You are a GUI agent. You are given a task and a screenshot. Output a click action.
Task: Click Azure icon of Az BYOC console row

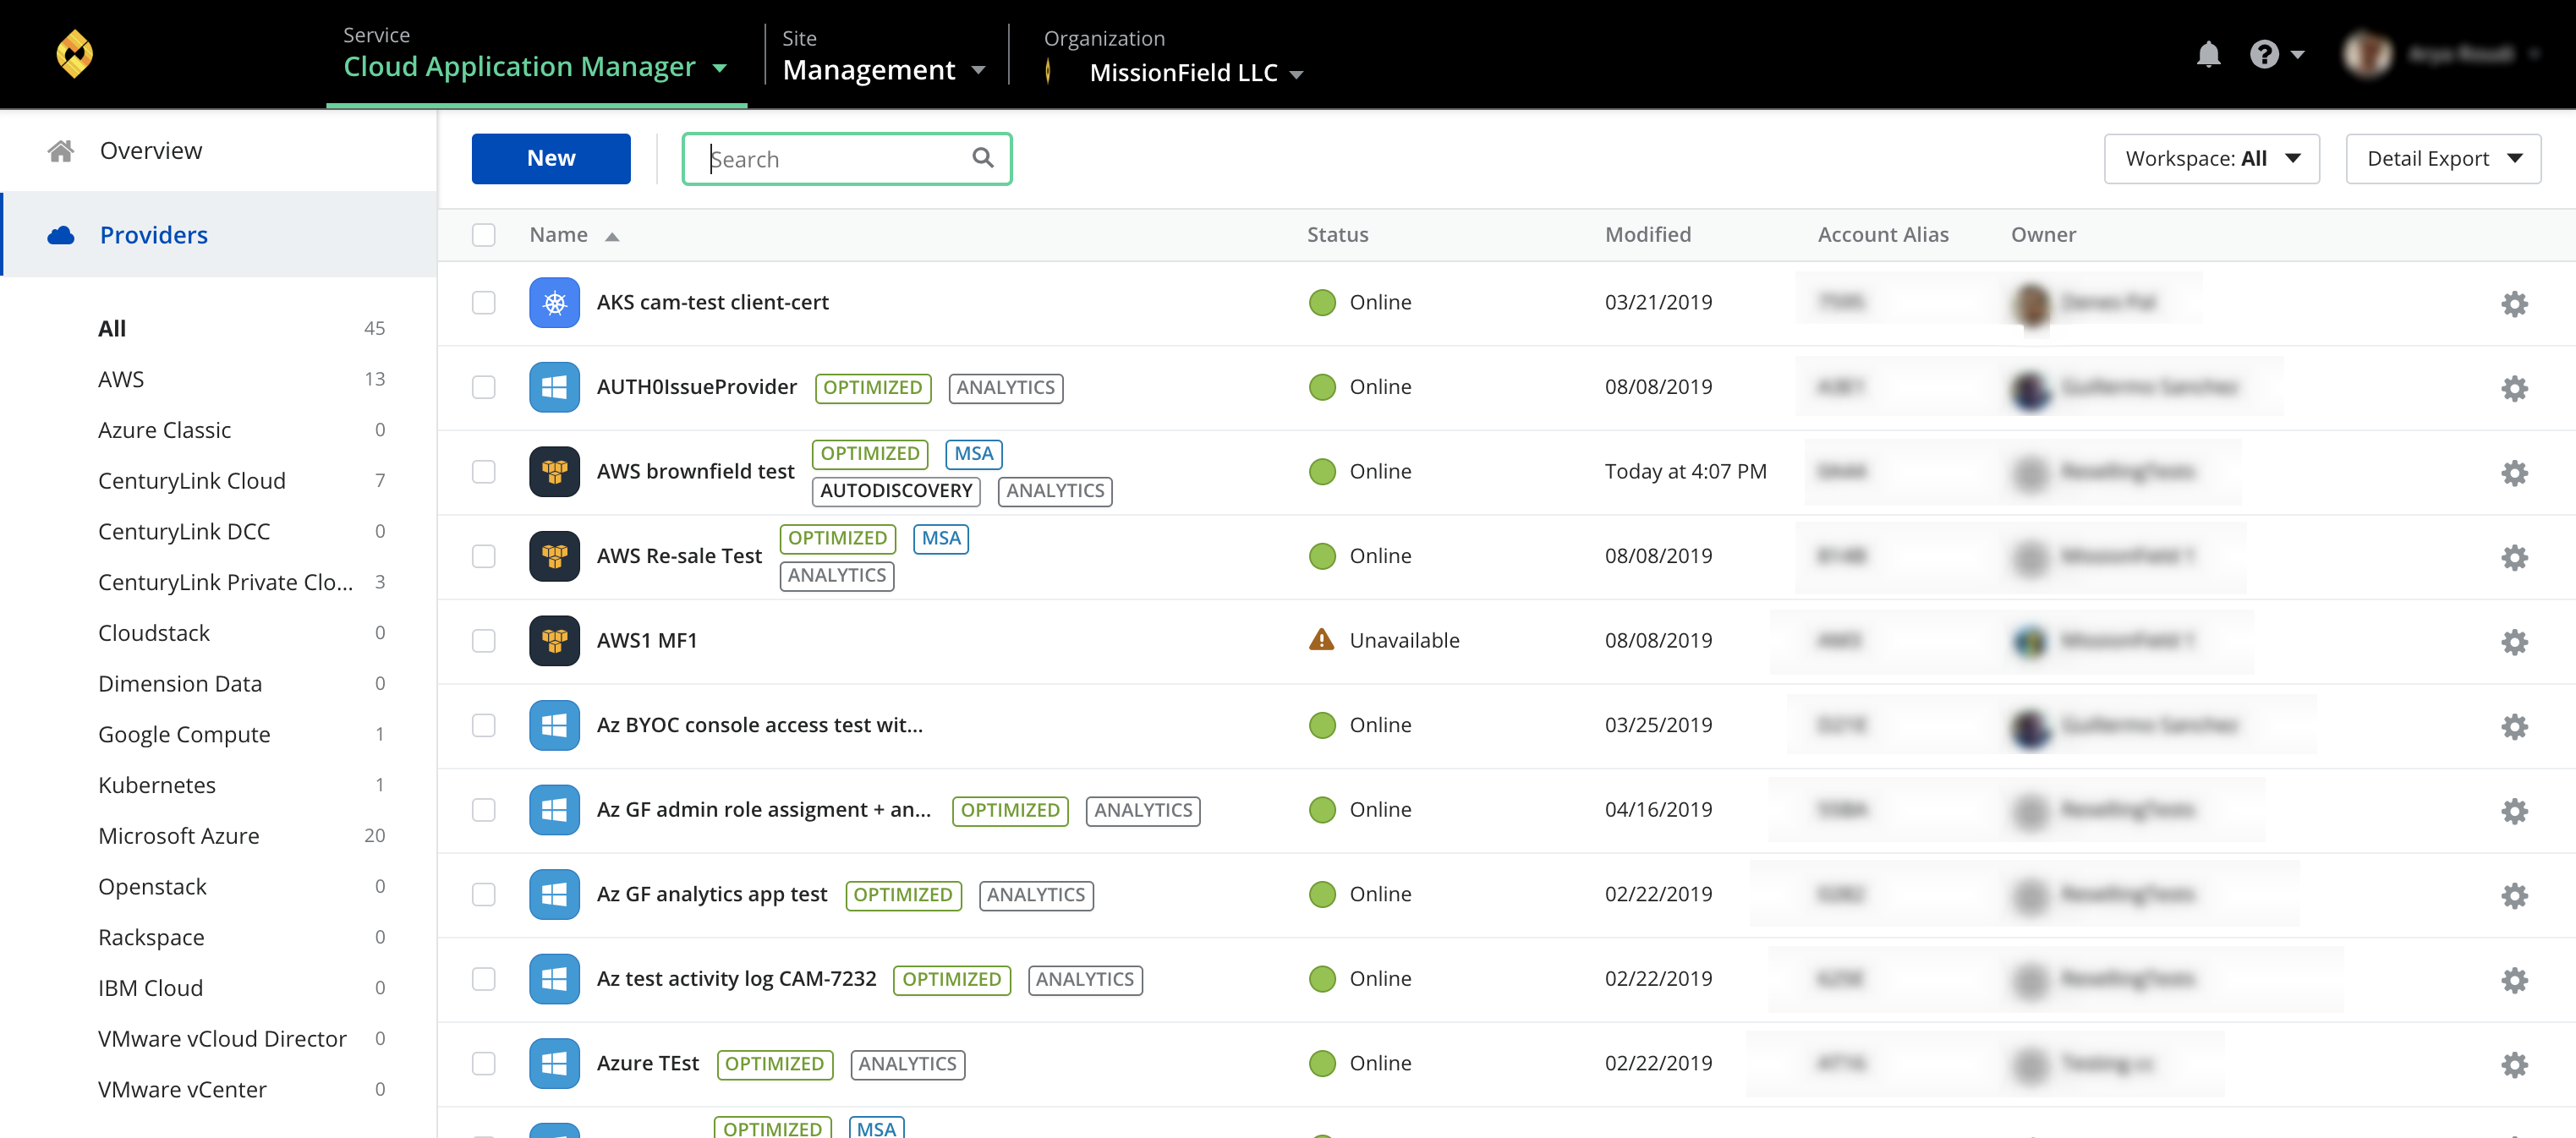click(554, 725)
